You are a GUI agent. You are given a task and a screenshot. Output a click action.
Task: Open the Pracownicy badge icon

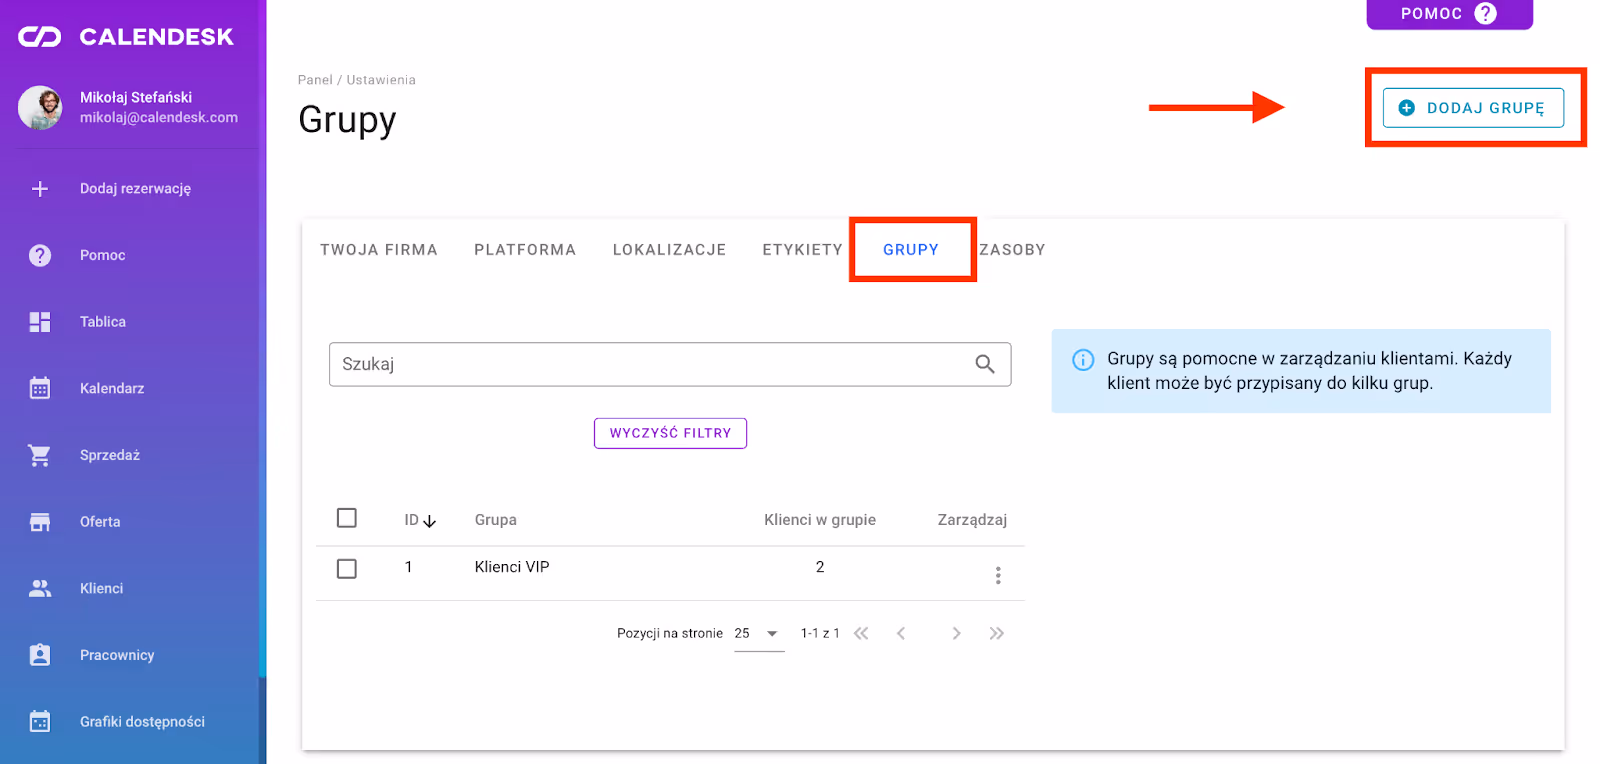tap(40, 655)
